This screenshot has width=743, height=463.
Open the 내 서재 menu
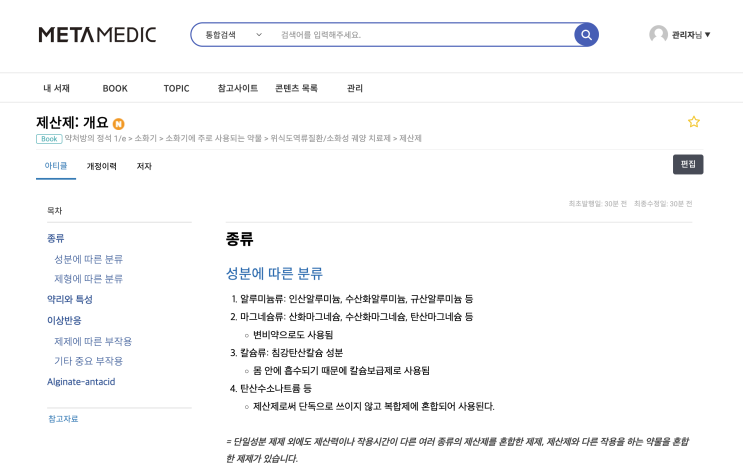[56, 88]
